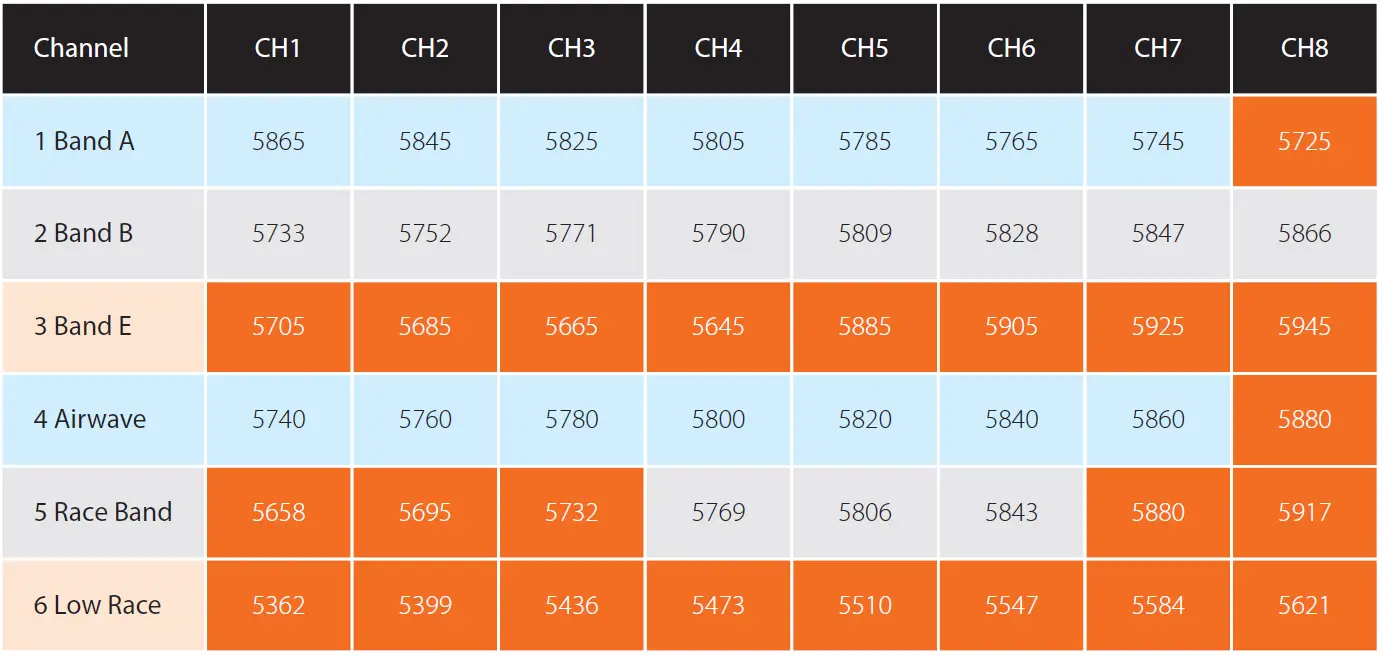This screenshot has width=1383, height=655.
Task: Click the 5880 cell in Airwave row
Action: click(x=1304, y=419)
